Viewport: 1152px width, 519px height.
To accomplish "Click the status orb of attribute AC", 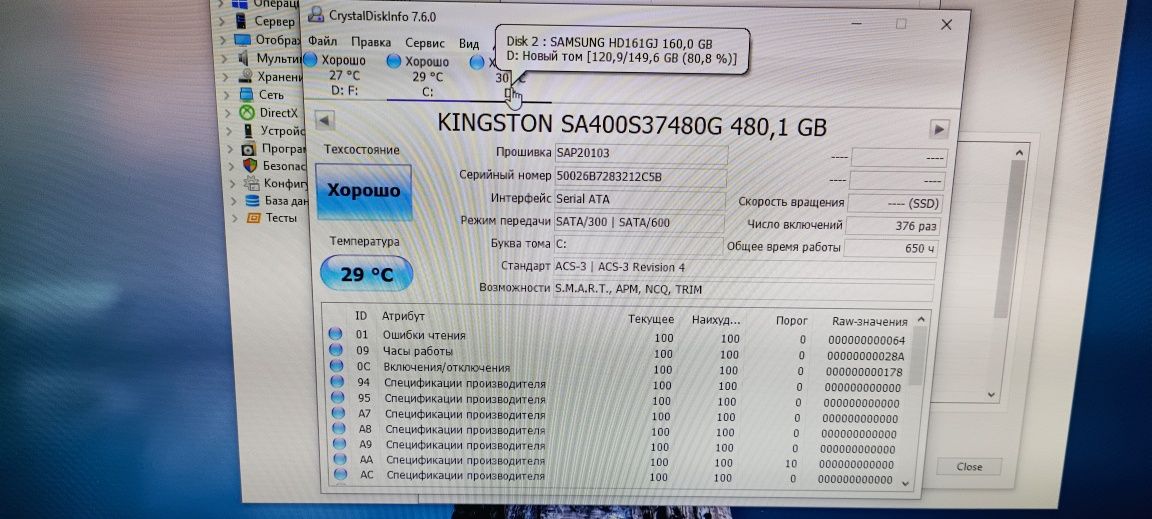I will (340, 475).
